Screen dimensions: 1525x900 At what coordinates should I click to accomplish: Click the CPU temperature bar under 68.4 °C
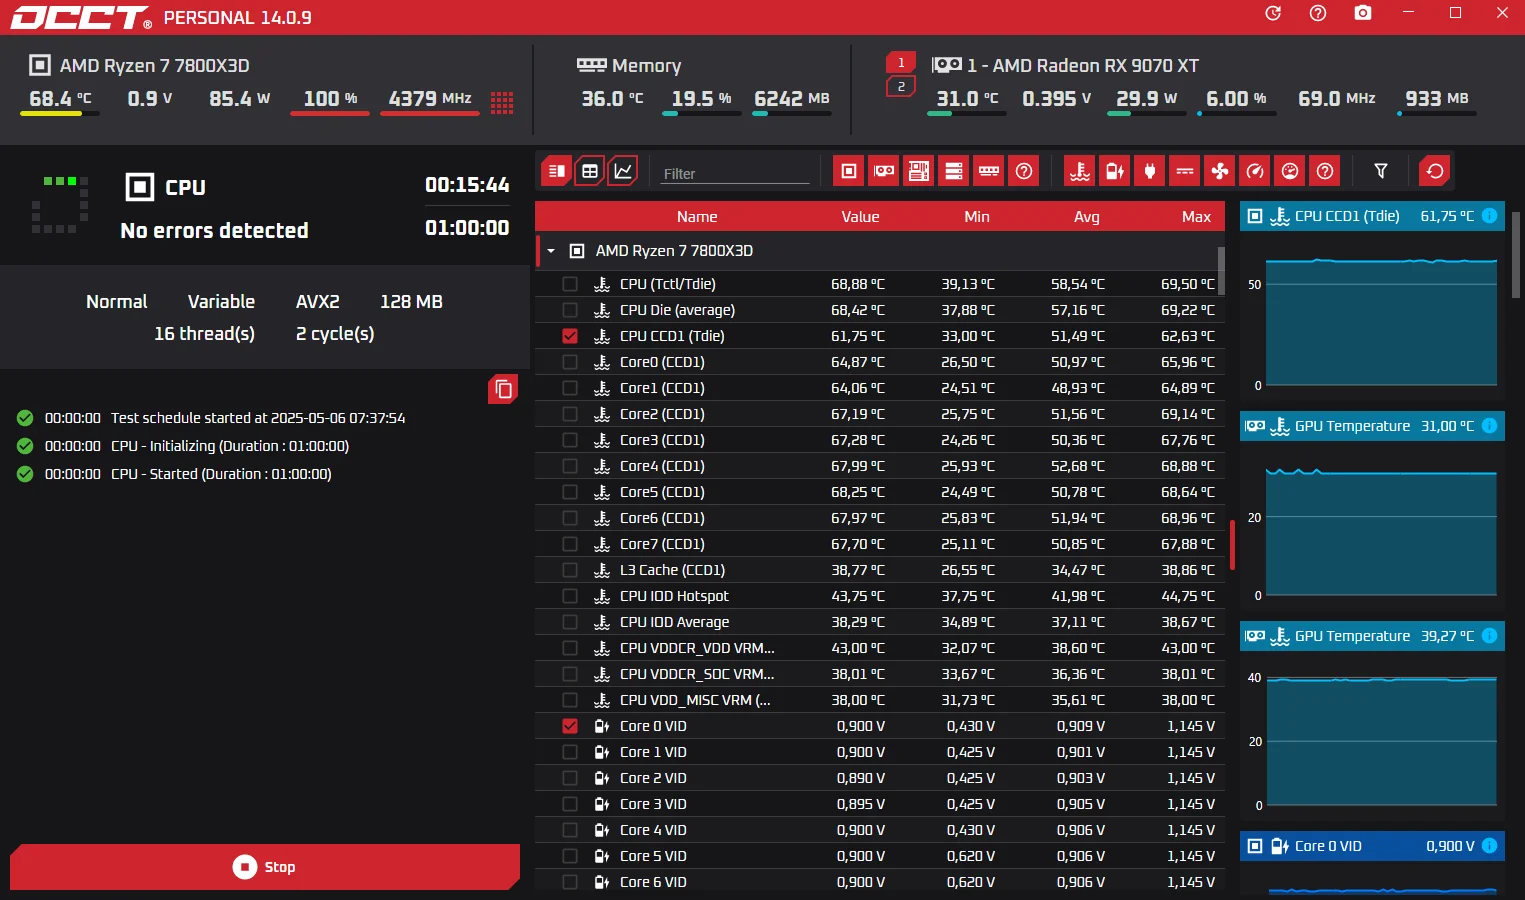60,114
